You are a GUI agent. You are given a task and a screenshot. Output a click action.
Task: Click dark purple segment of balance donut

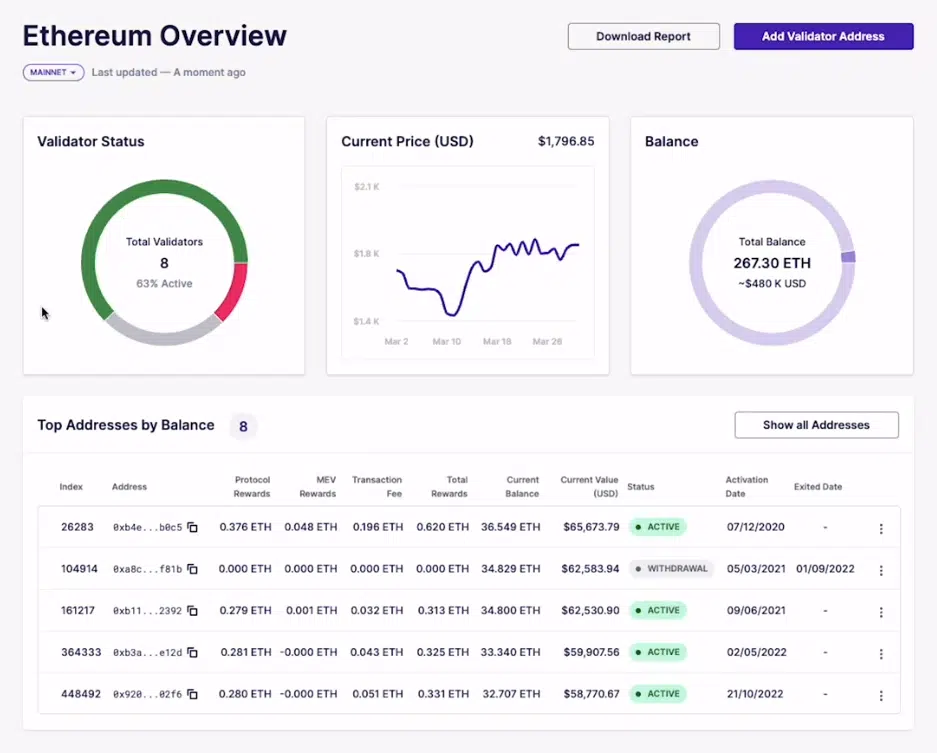[x=848, y=257]
